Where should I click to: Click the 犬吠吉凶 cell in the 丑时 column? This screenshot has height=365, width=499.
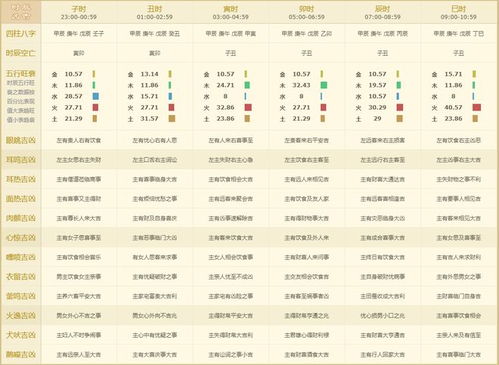click(x=155, y=335)
